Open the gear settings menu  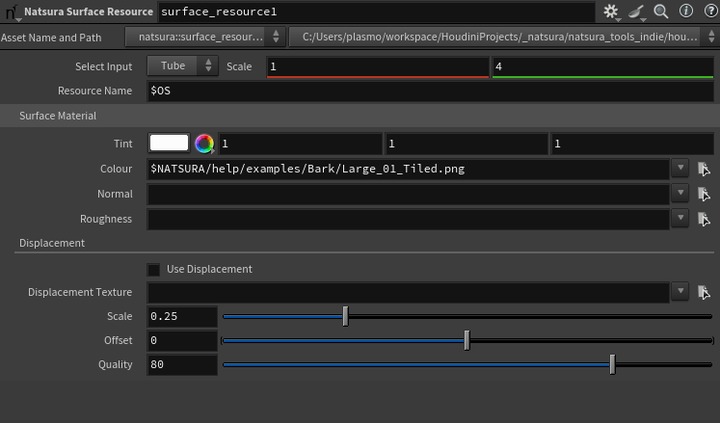tap(611, 12)
